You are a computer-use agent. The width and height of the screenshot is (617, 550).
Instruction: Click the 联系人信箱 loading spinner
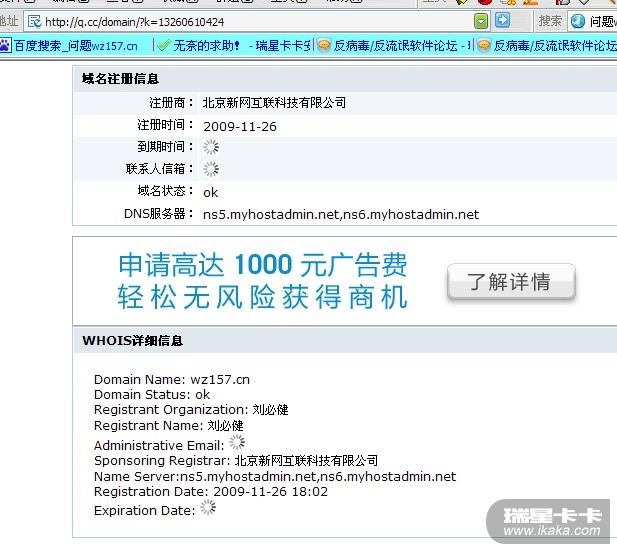pos(211,169)
